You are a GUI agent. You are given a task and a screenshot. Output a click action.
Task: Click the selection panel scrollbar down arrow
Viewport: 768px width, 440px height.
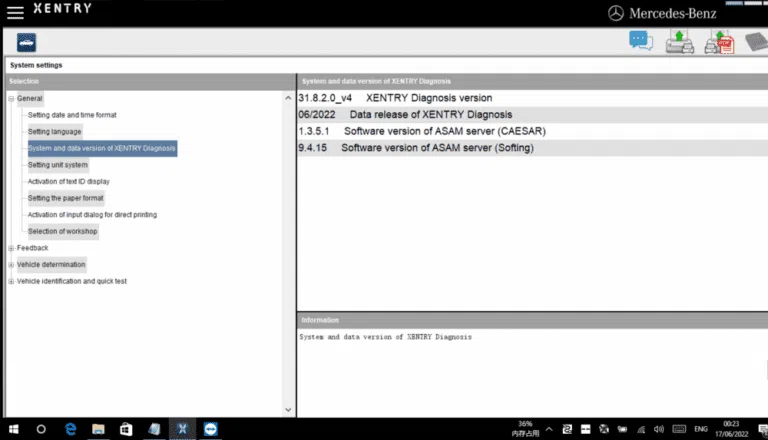click(290, 409)
